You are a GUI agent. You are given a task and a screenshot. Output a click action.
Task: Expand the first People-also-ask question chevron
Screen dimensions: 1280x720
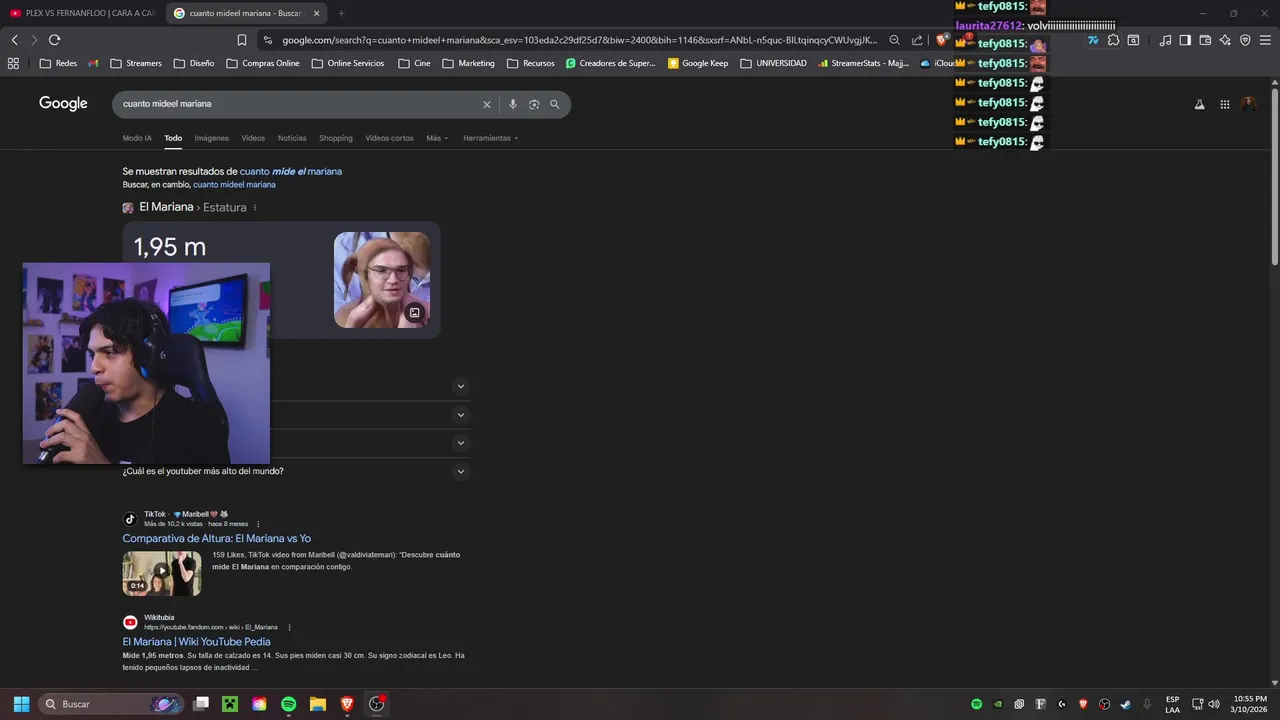(x=461, y=386)
